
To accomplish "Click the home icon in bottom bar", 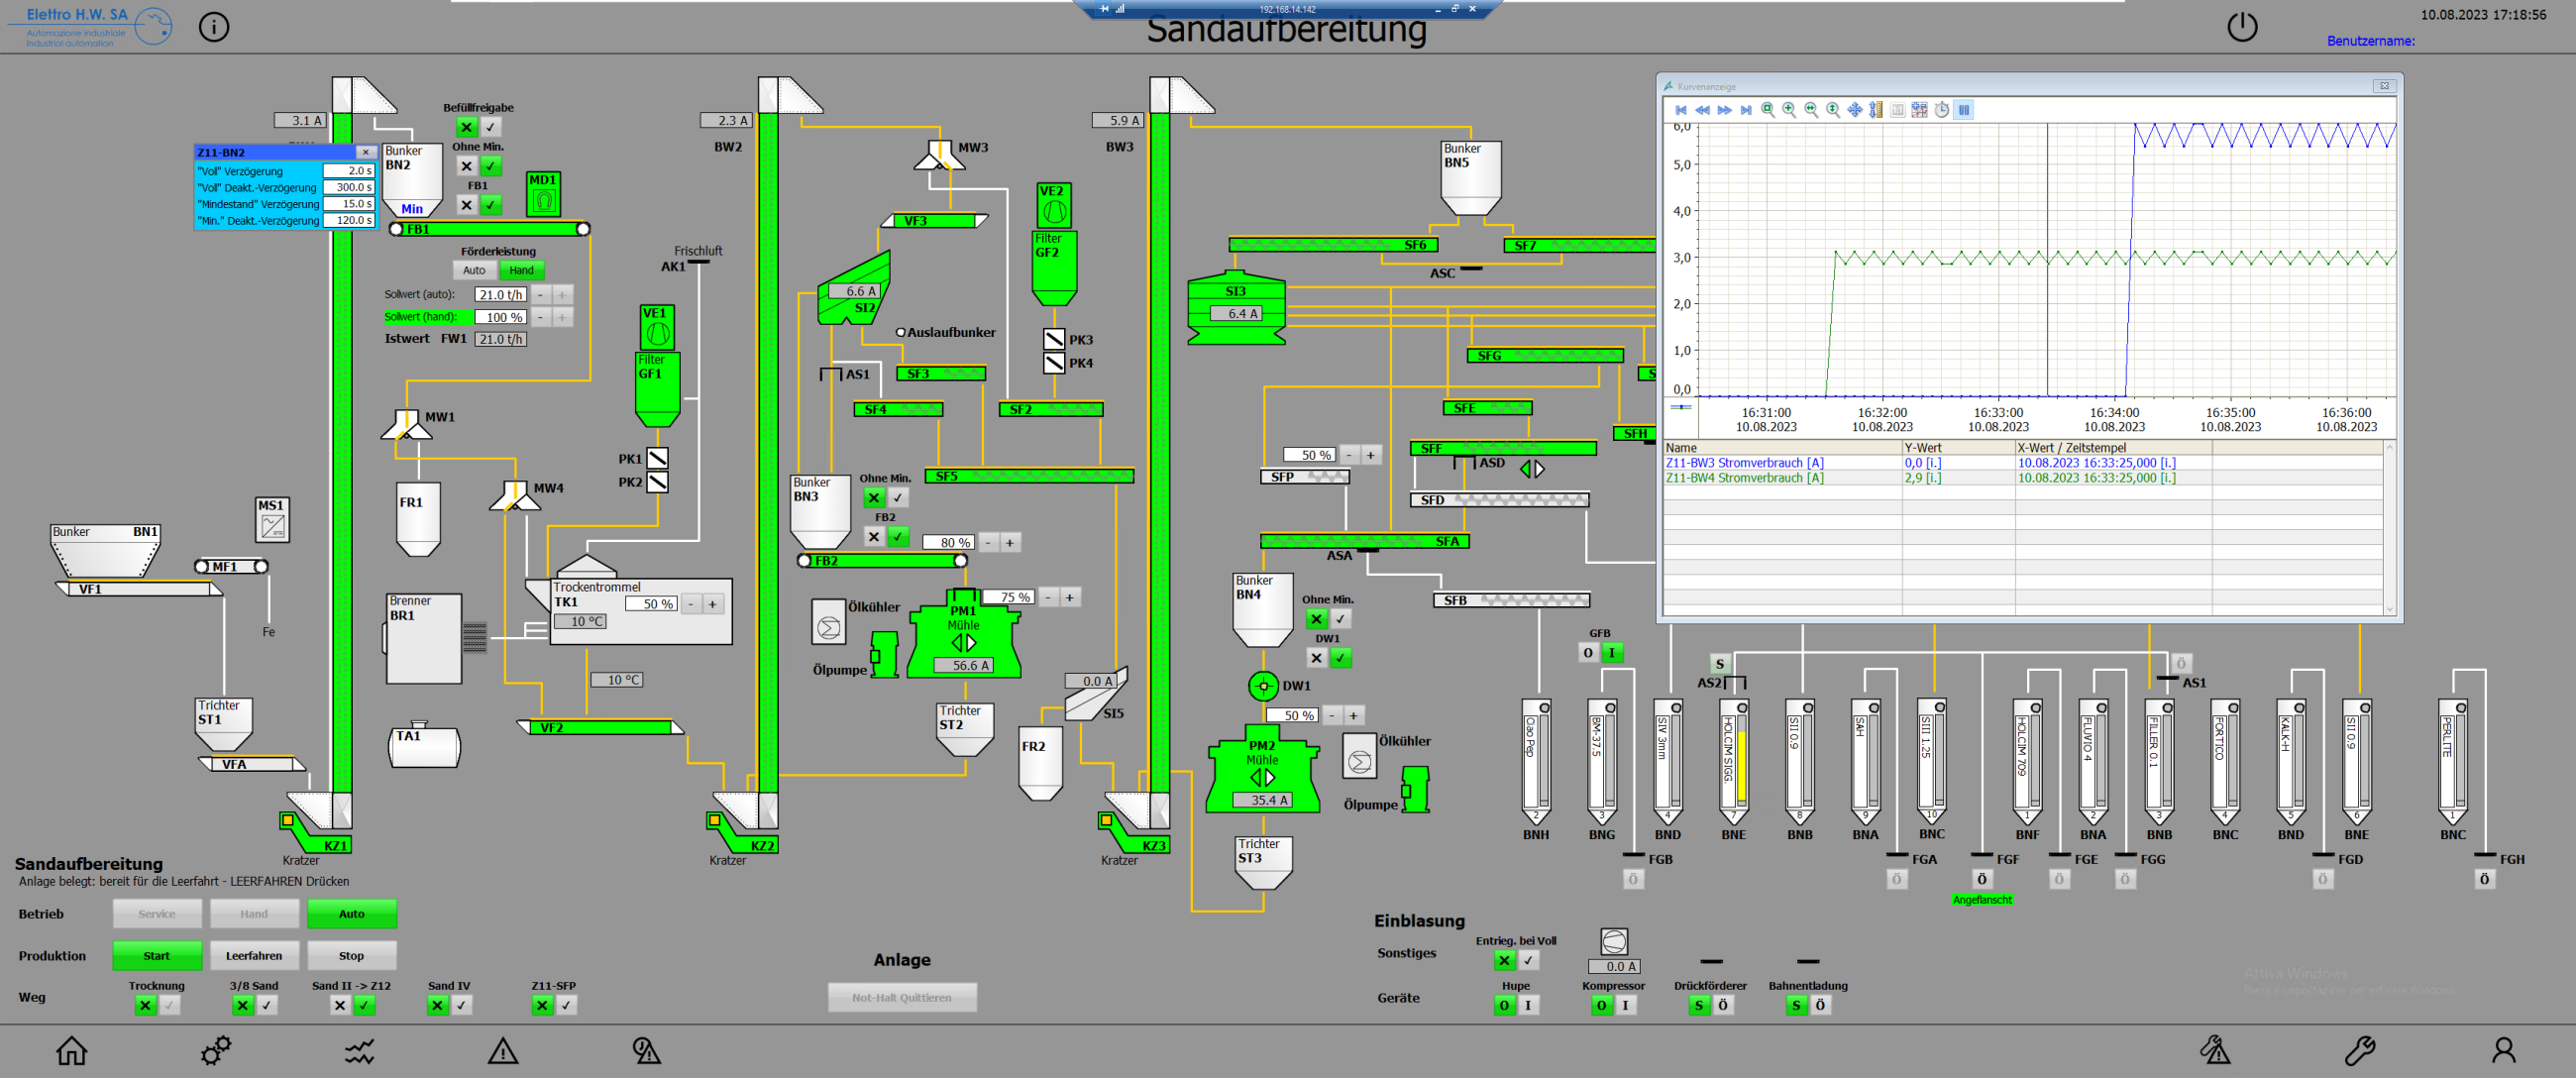I will tap(71, 1051).
